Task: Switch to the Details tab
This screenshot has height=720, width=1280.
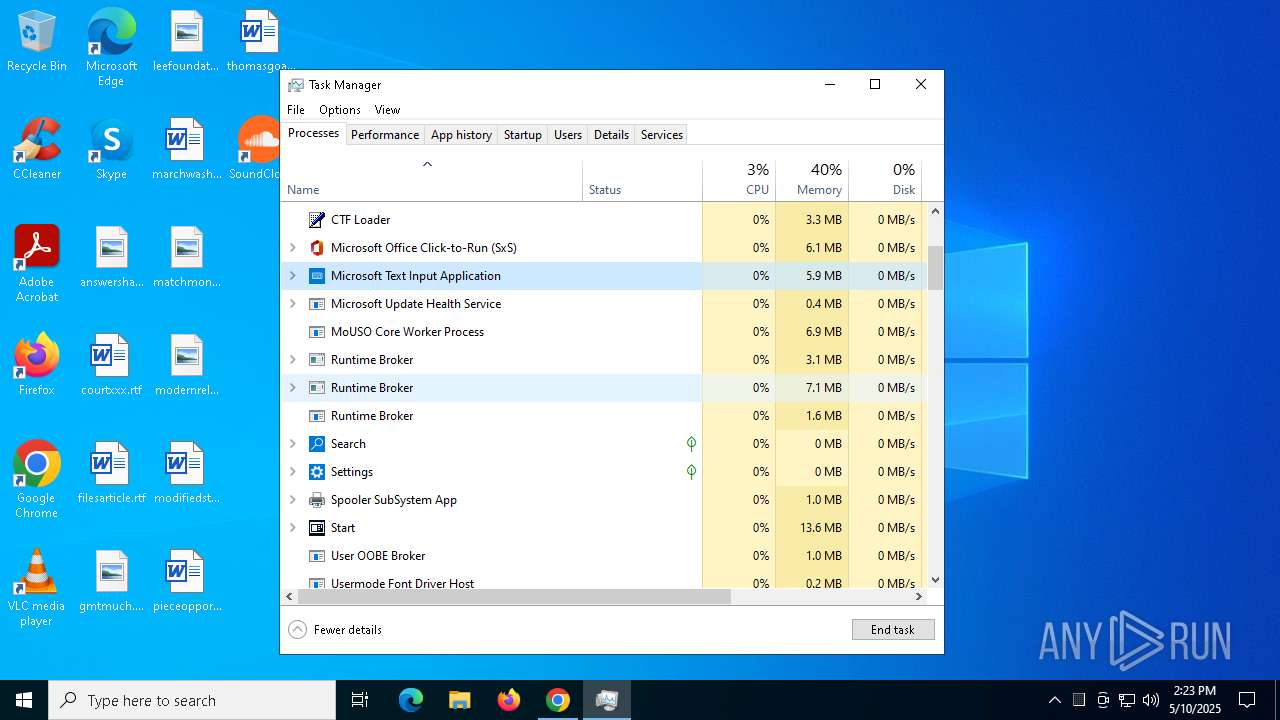Action: coord(611,135)
